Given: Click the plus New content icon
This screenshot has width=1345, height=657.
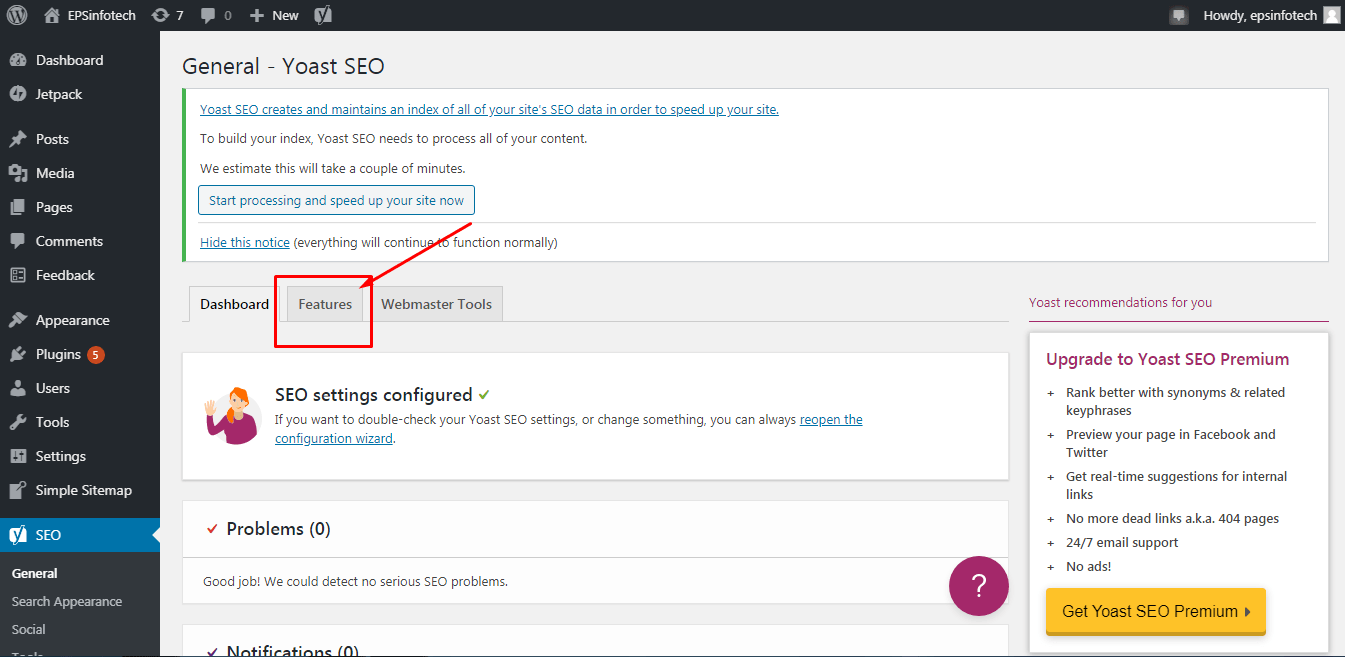Looking at the screenshot, I should click(257, 16).
